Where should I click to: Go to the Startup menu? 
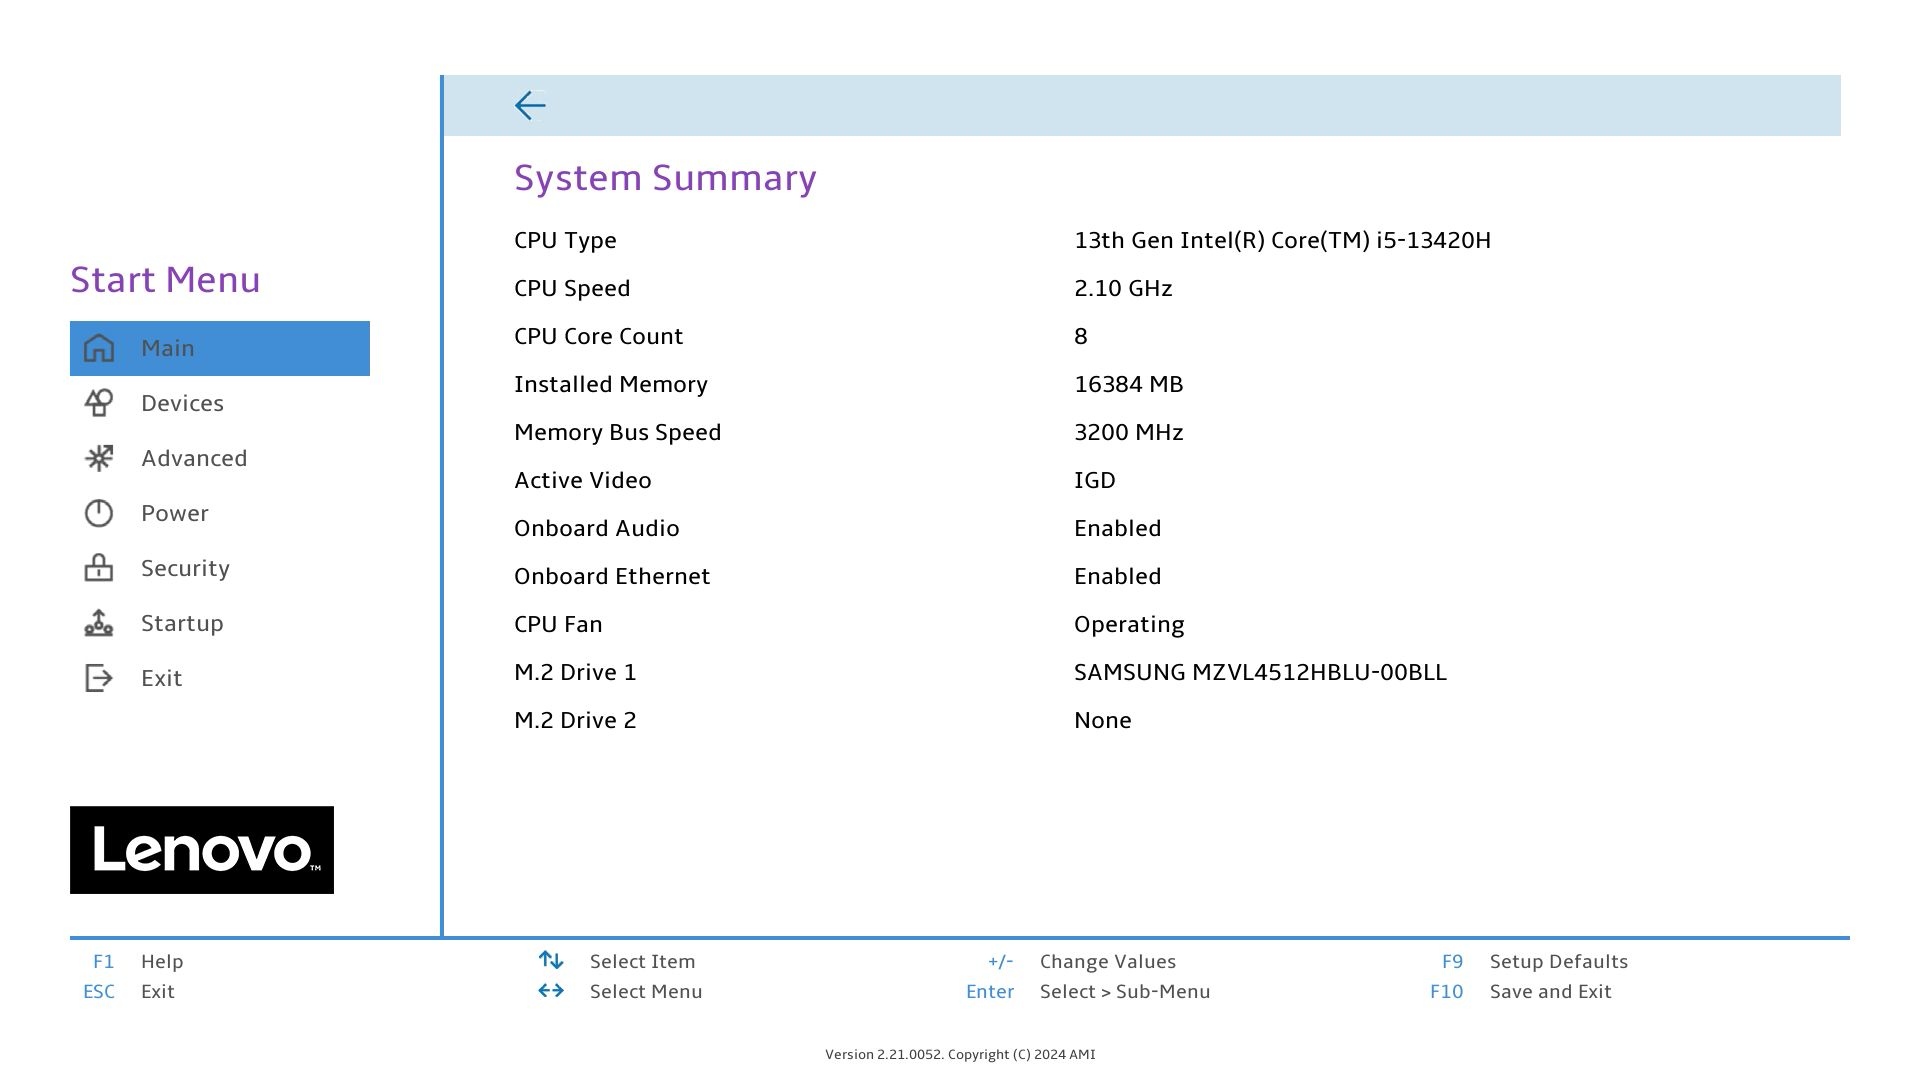[x=182, y=623]
